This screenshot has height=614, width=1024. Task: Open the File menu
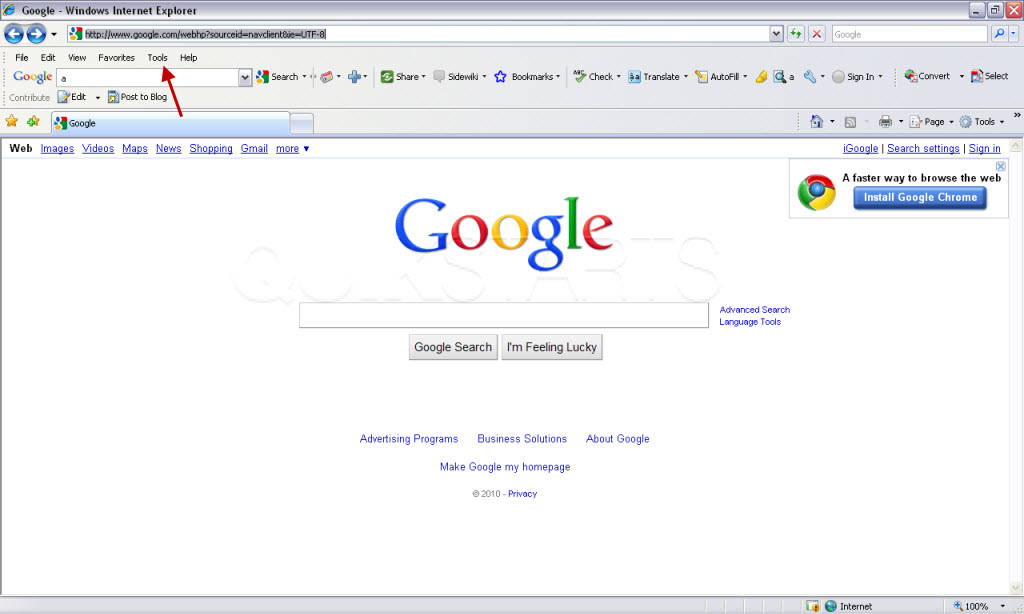coord(22,57)
